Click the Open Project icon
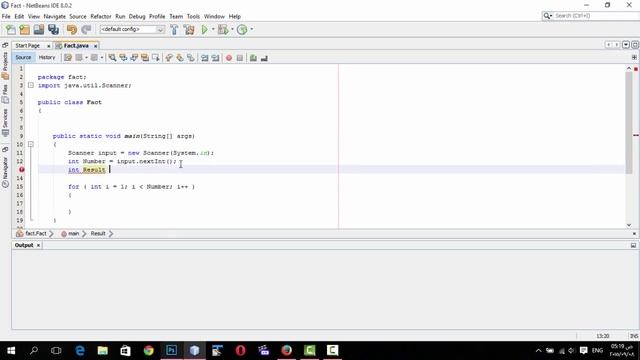Image resolution: width=640 pixels, height=360 pixels. click(x=39, y=29)
